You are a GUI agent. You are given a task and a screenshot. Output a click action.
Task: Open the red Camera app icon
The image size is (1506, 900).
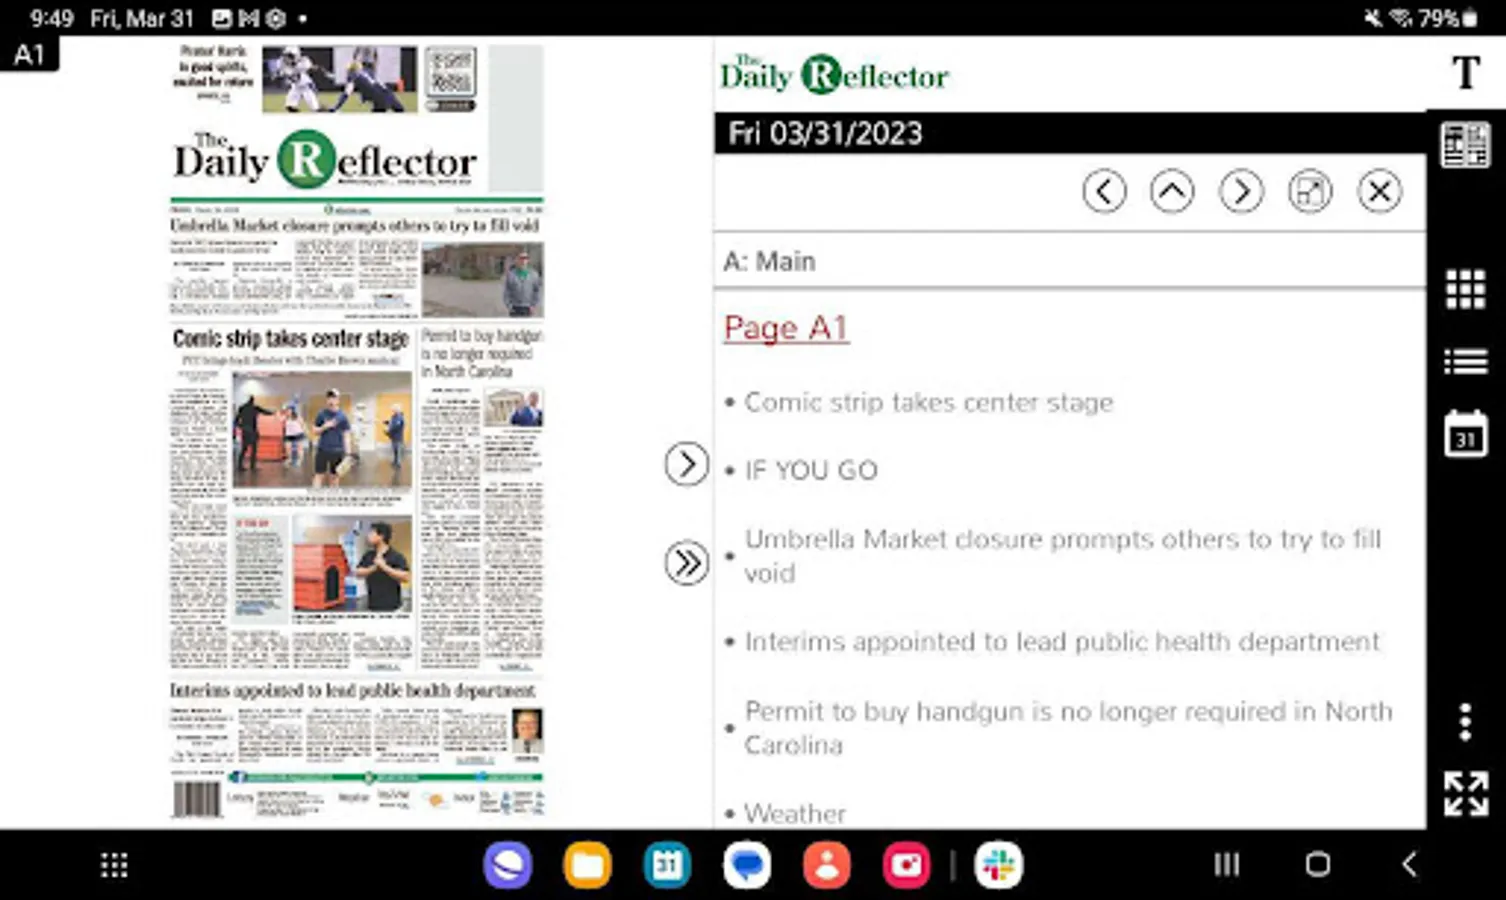(907, 865)
